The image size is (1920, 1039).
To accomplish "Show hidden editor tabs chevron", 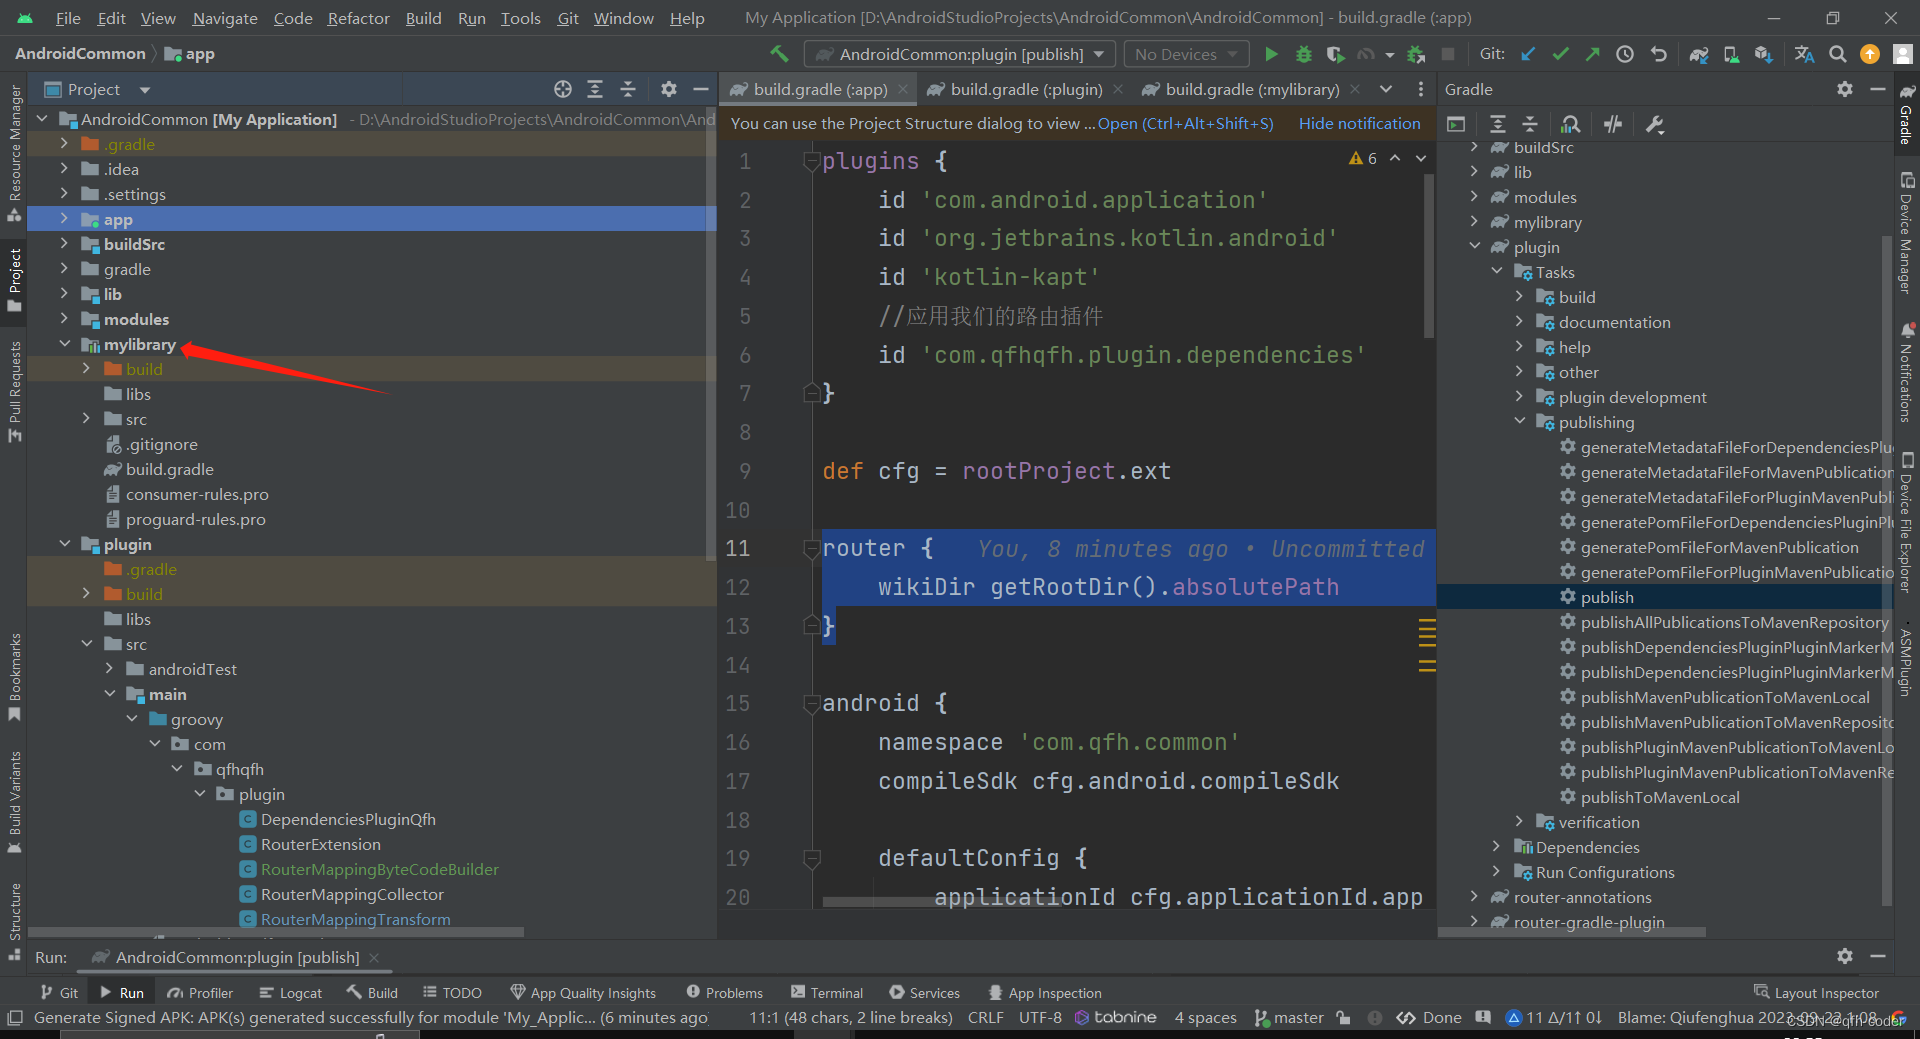I will coord(1386,89).
